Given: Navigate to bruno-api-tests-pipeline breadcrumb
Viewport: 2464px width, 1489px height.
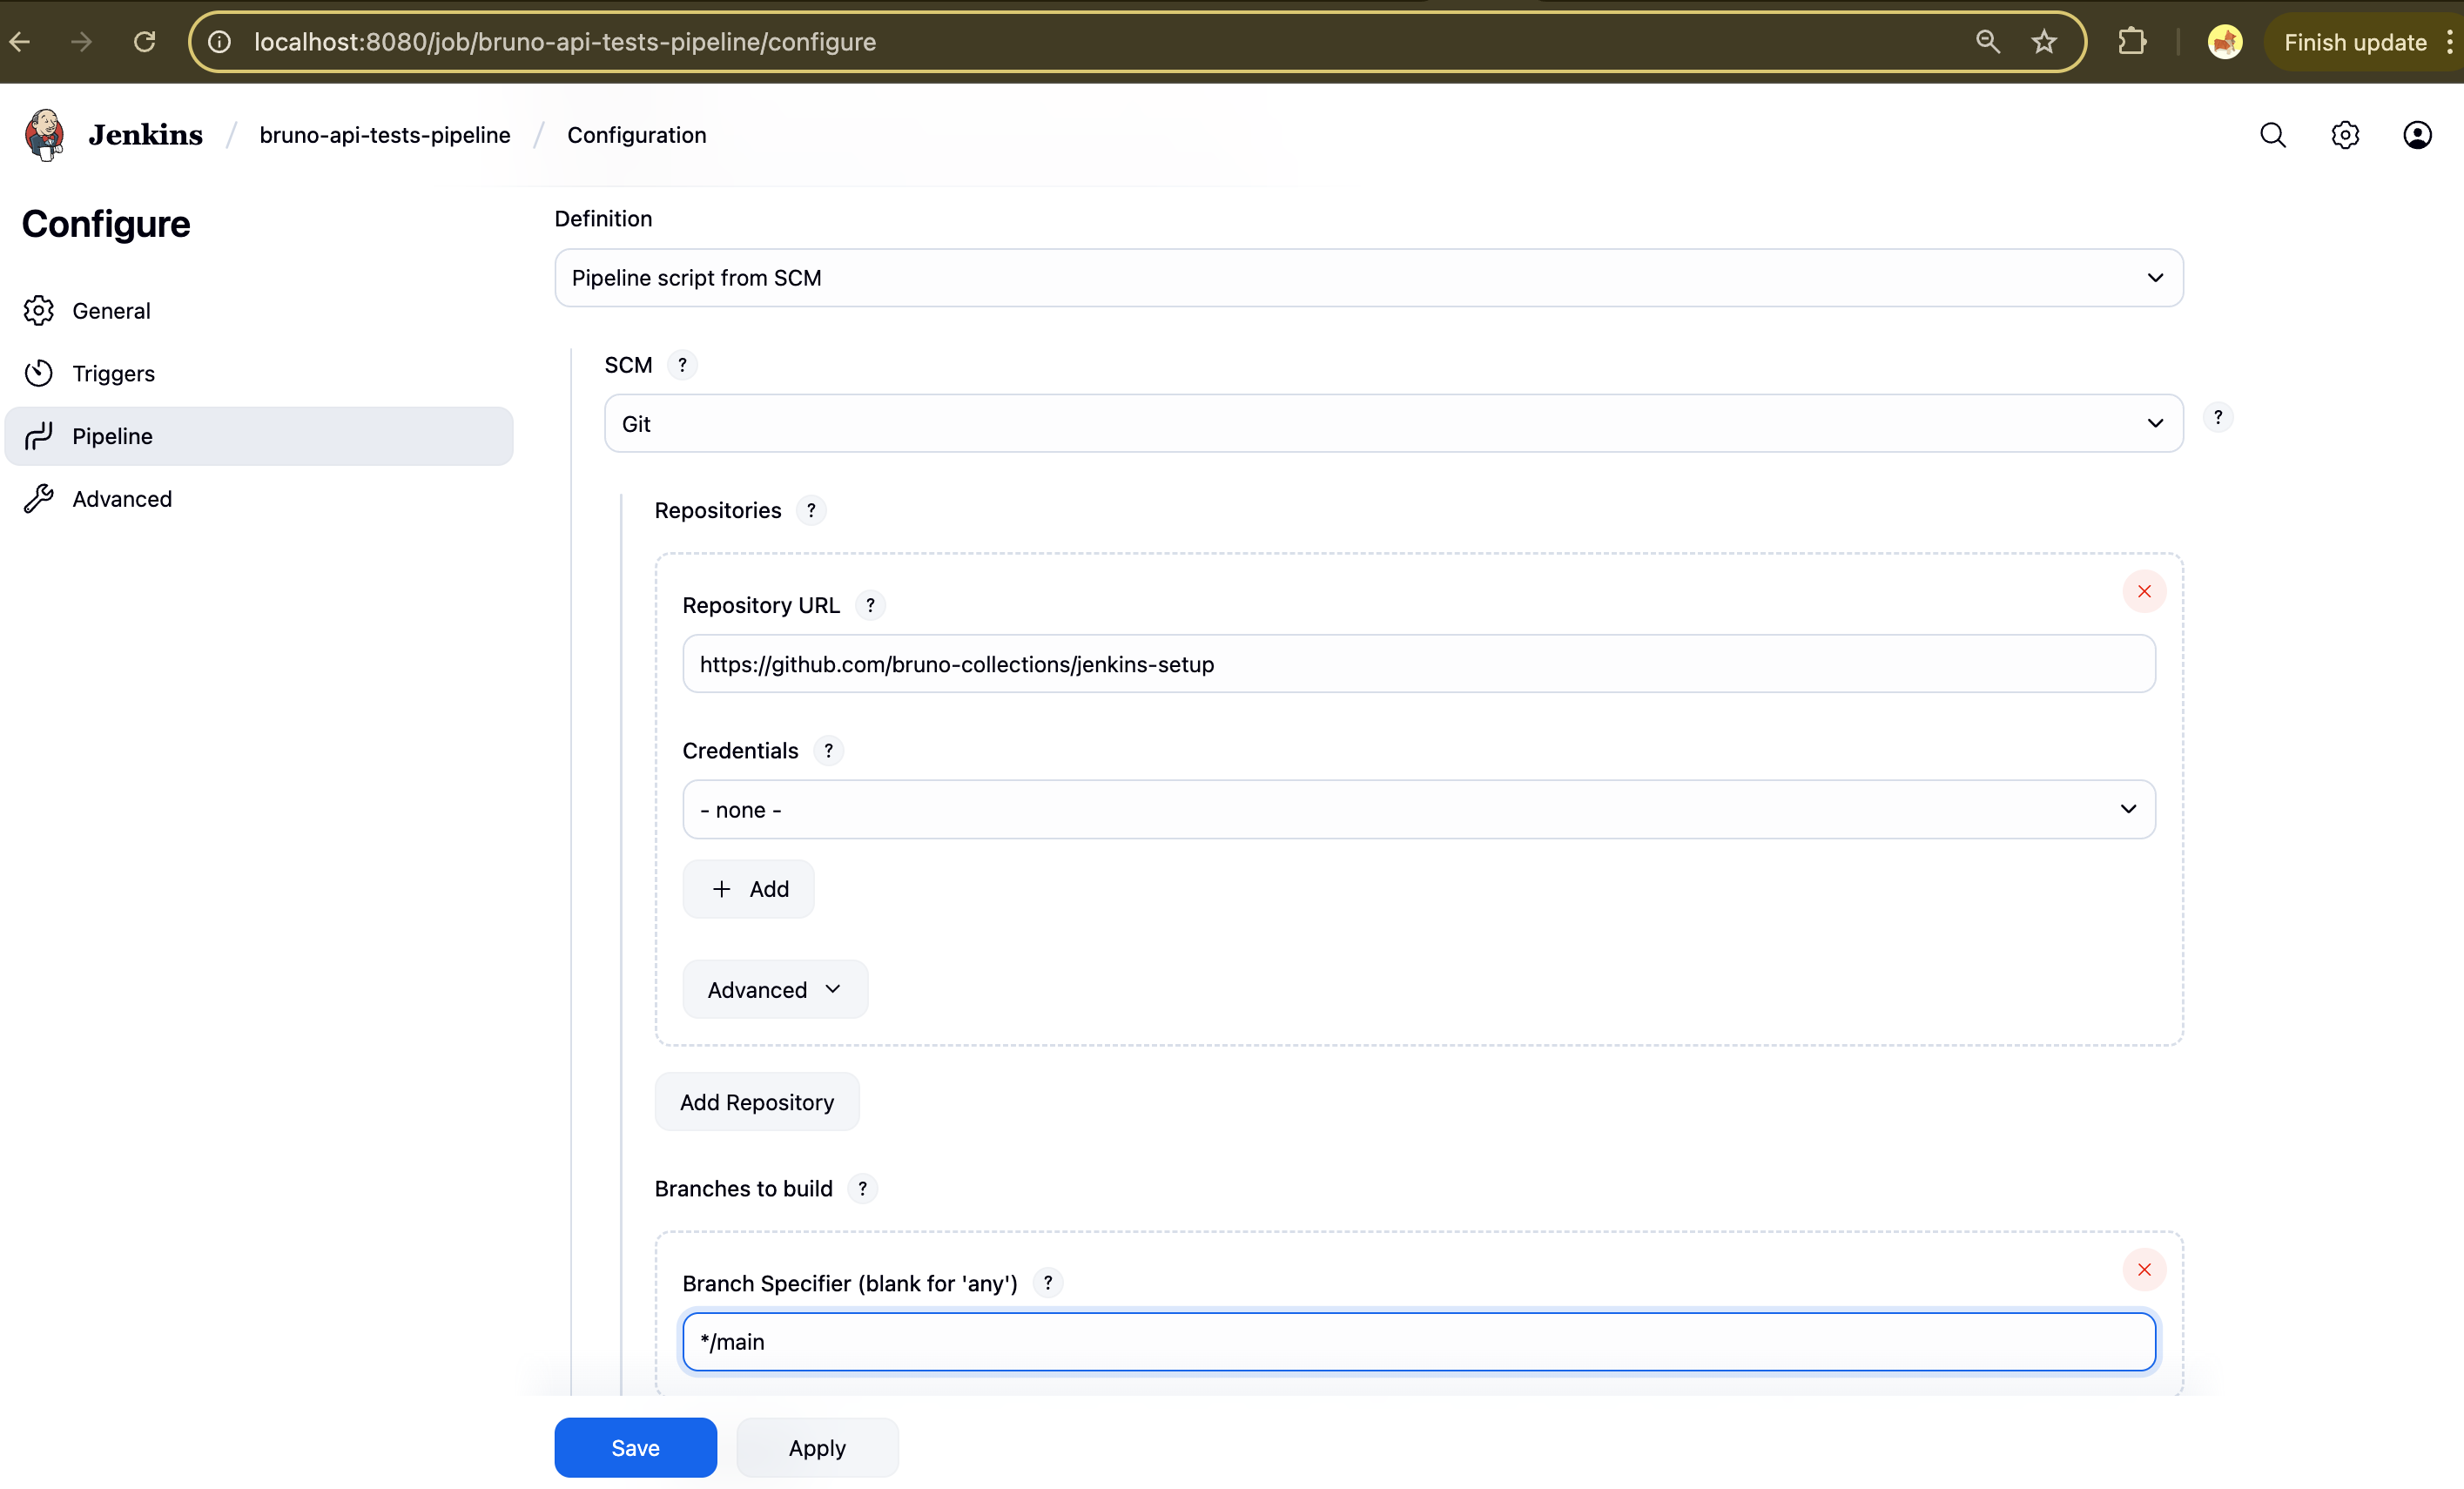Looking at the screenshot, I should [x=385, y=134].
